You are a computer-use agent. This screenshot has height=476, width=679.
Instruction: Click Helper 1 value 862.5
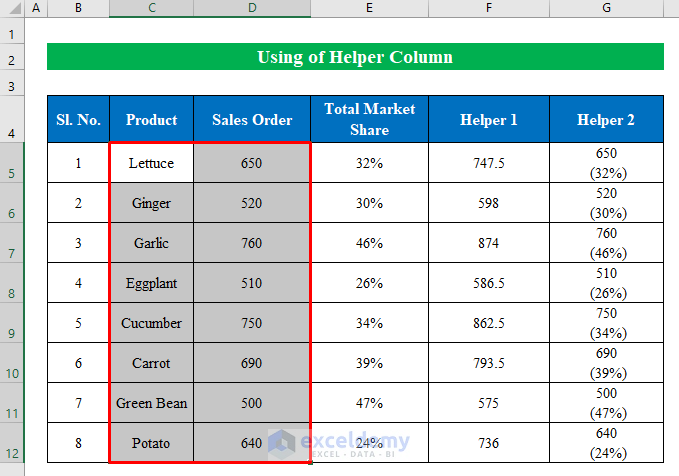coord(488,323)
